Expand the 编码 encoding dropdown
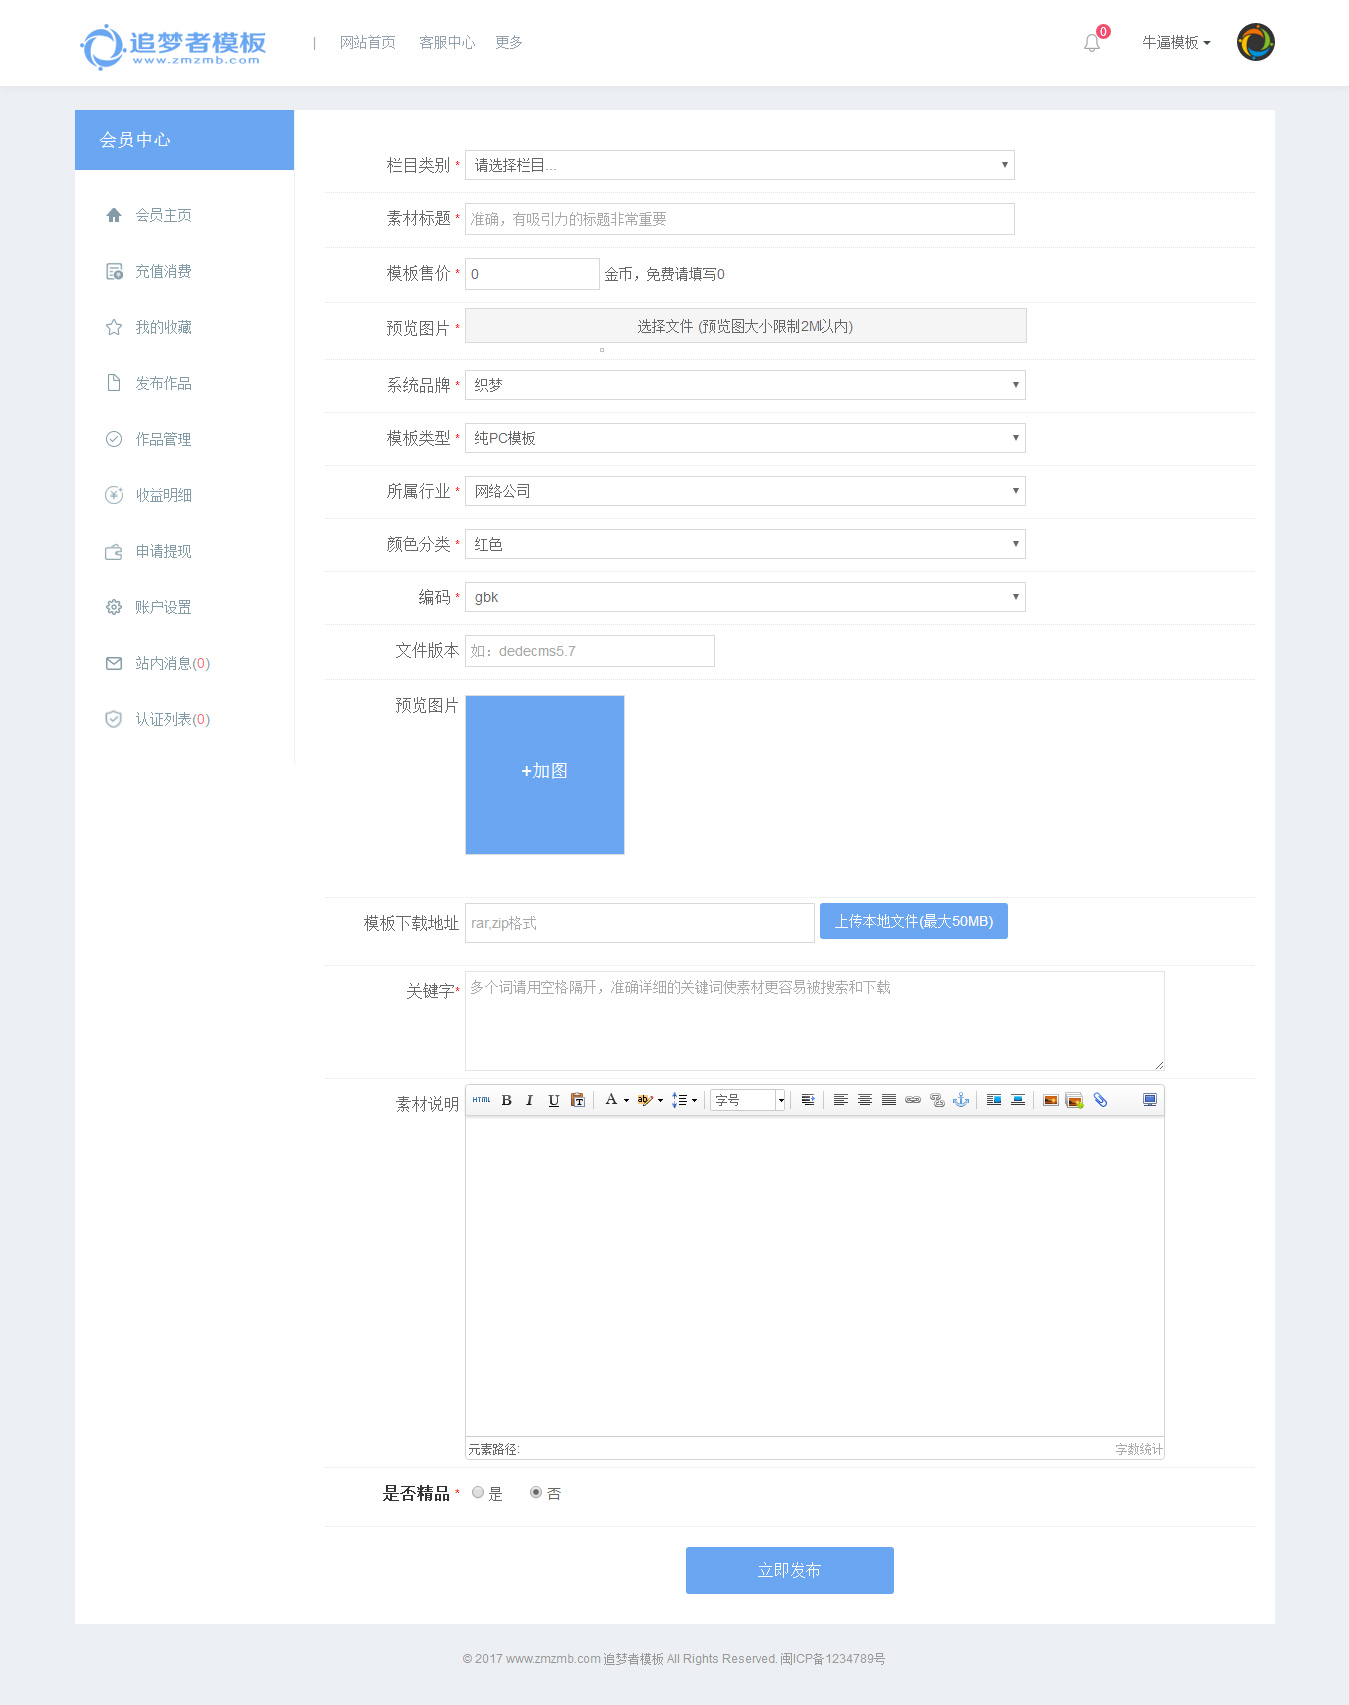The width and height of the screenshot is (1349, 1705). 745,597
